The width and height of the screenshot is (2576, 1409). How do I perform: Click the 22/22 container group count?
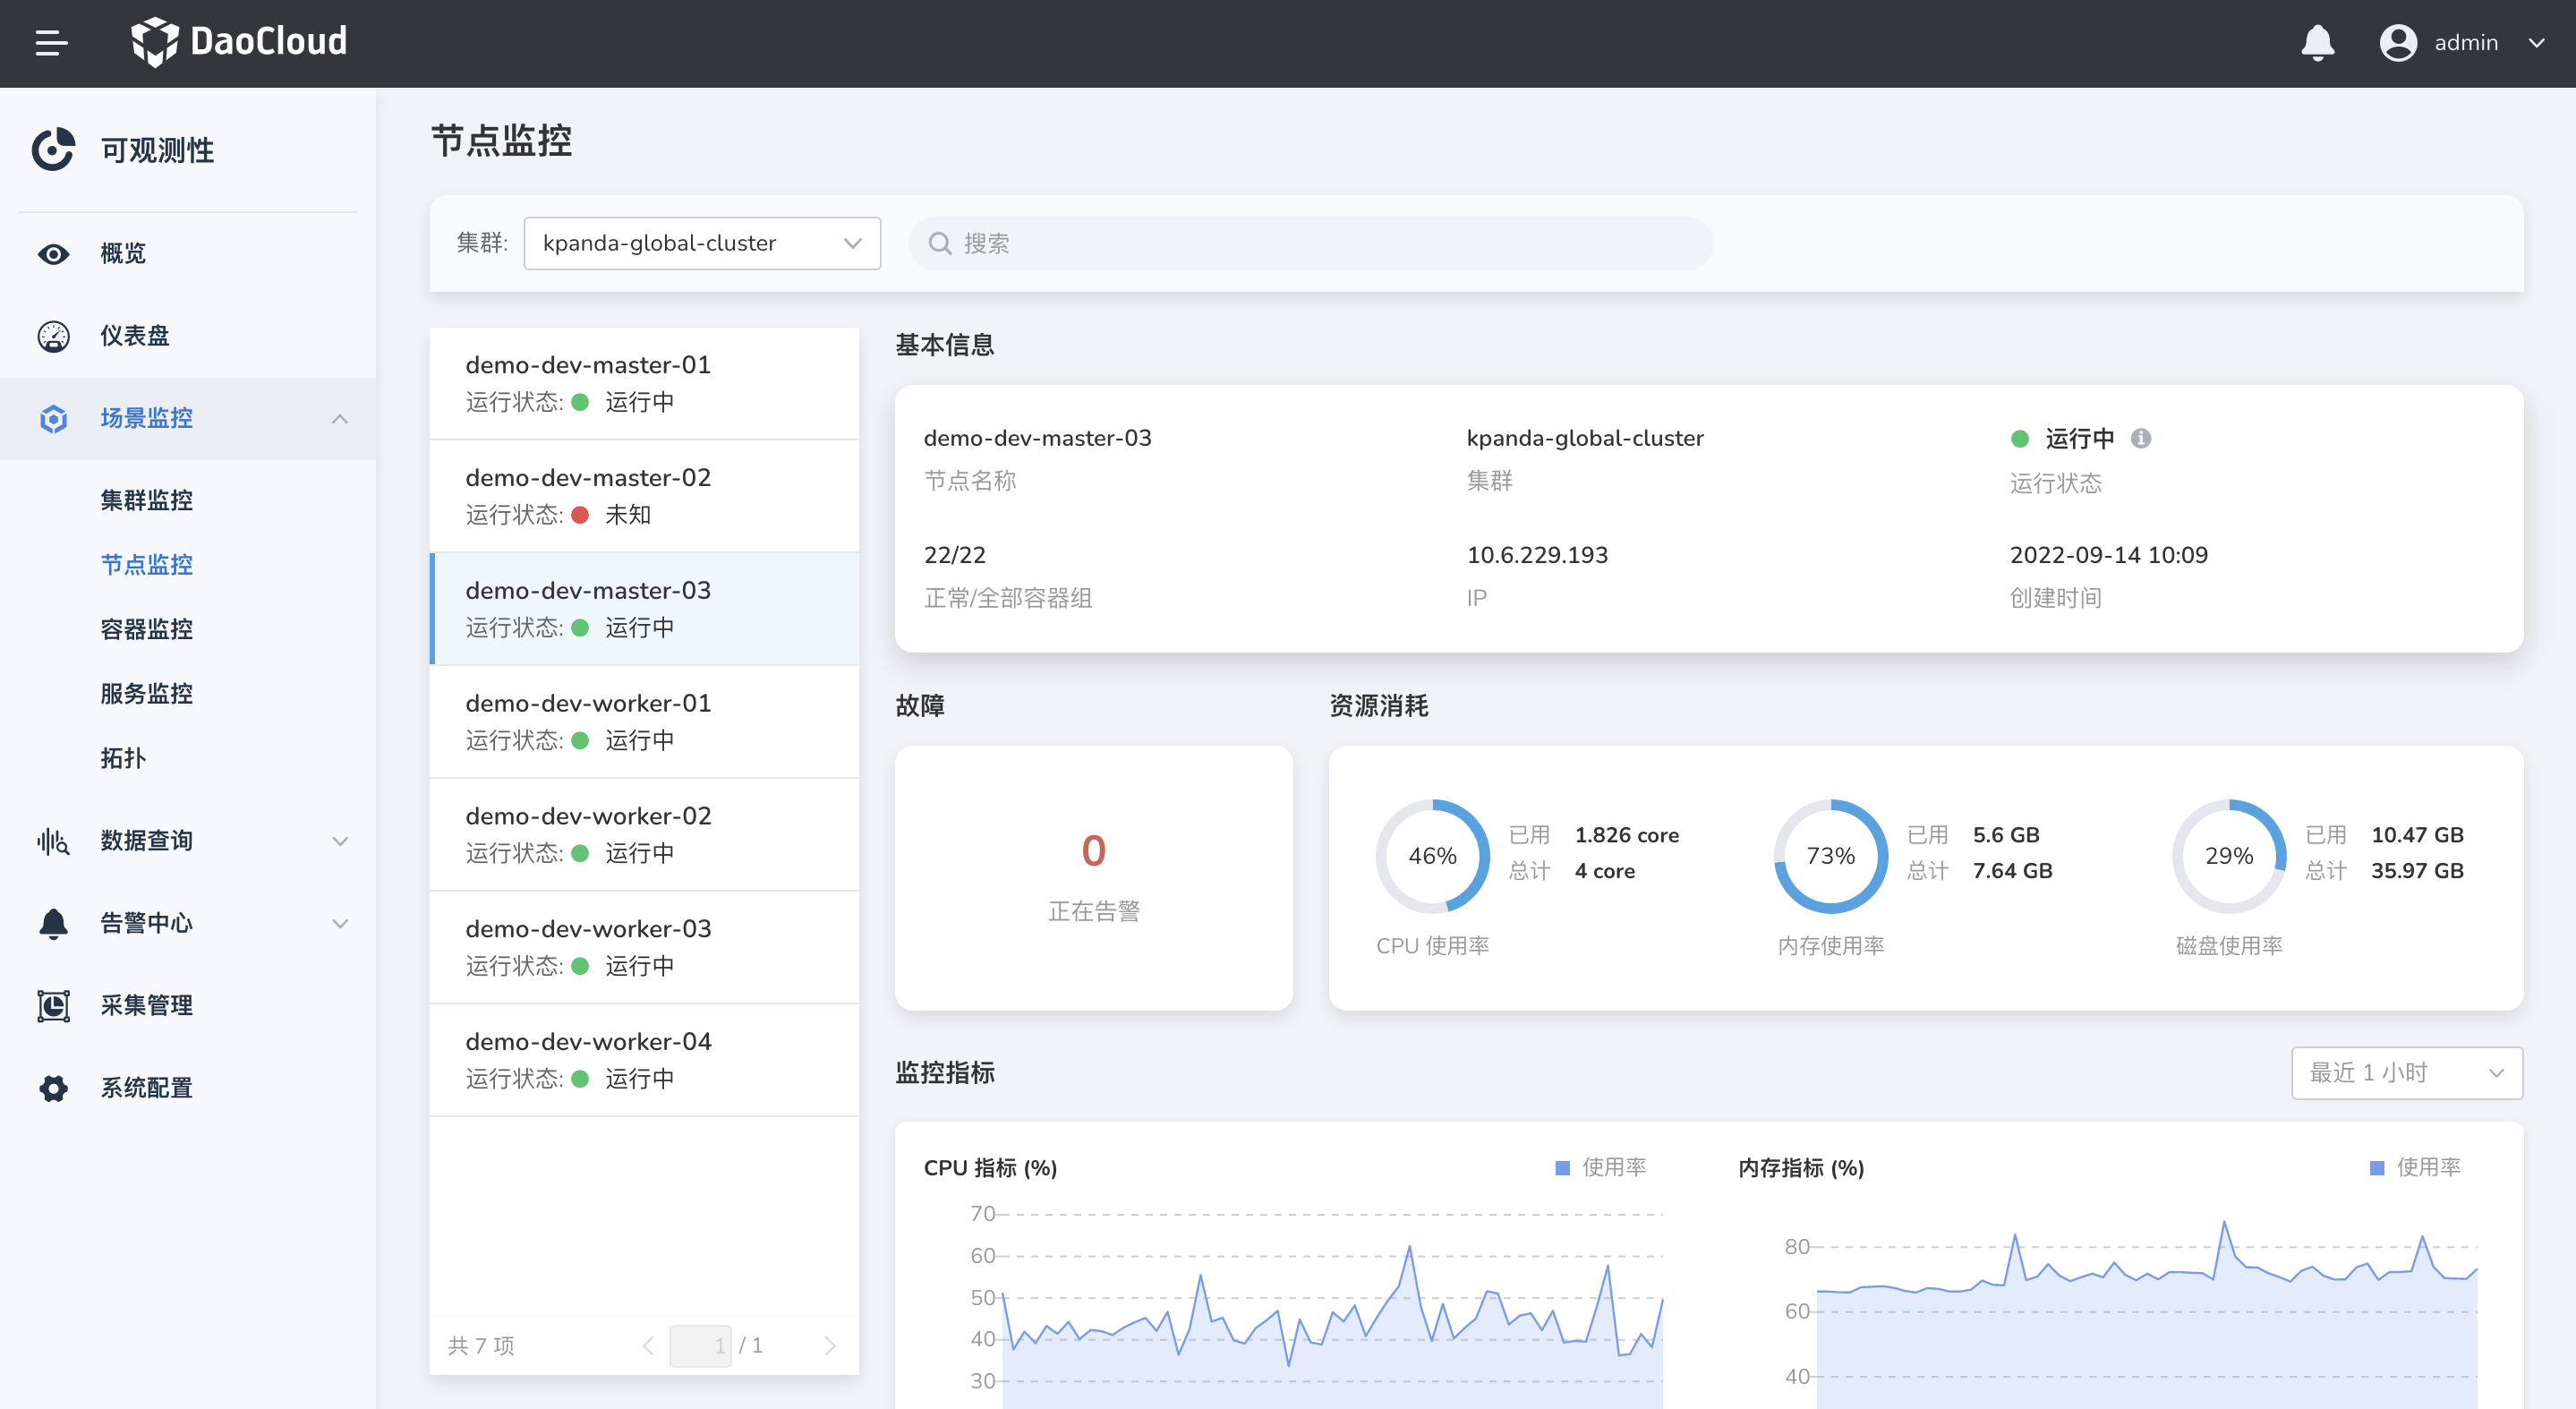[x=954, y=555]
